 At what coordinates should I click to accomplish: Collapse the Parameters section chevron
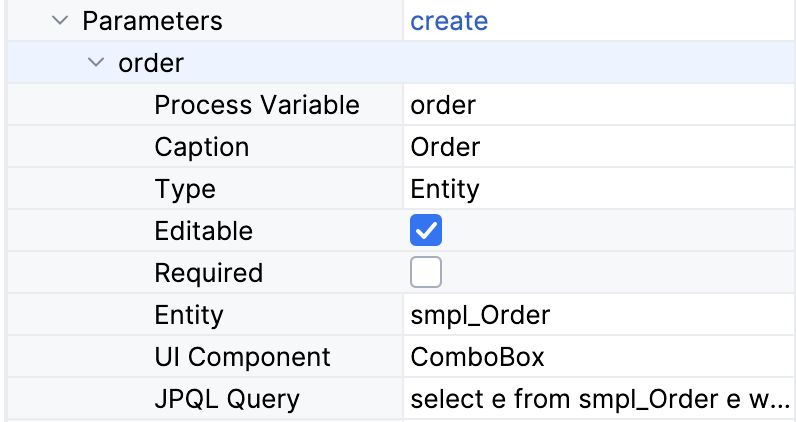click(60, 21)
